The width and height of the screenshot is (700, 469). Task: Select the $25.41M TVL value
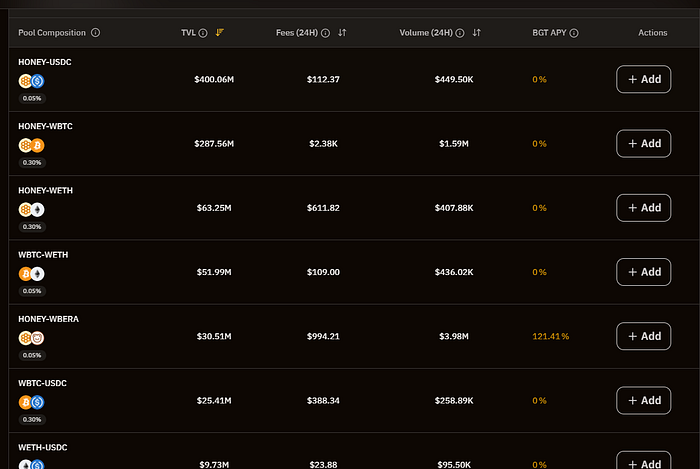pyautogui.click(x=214, y=401)
